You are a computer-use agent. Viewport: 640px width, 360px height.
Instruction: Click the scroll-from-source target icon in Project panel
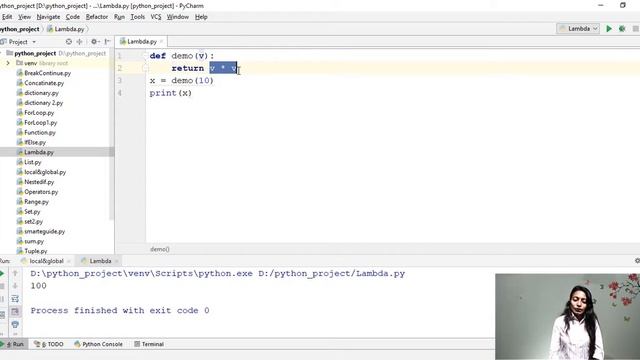(x=69, y=42)
